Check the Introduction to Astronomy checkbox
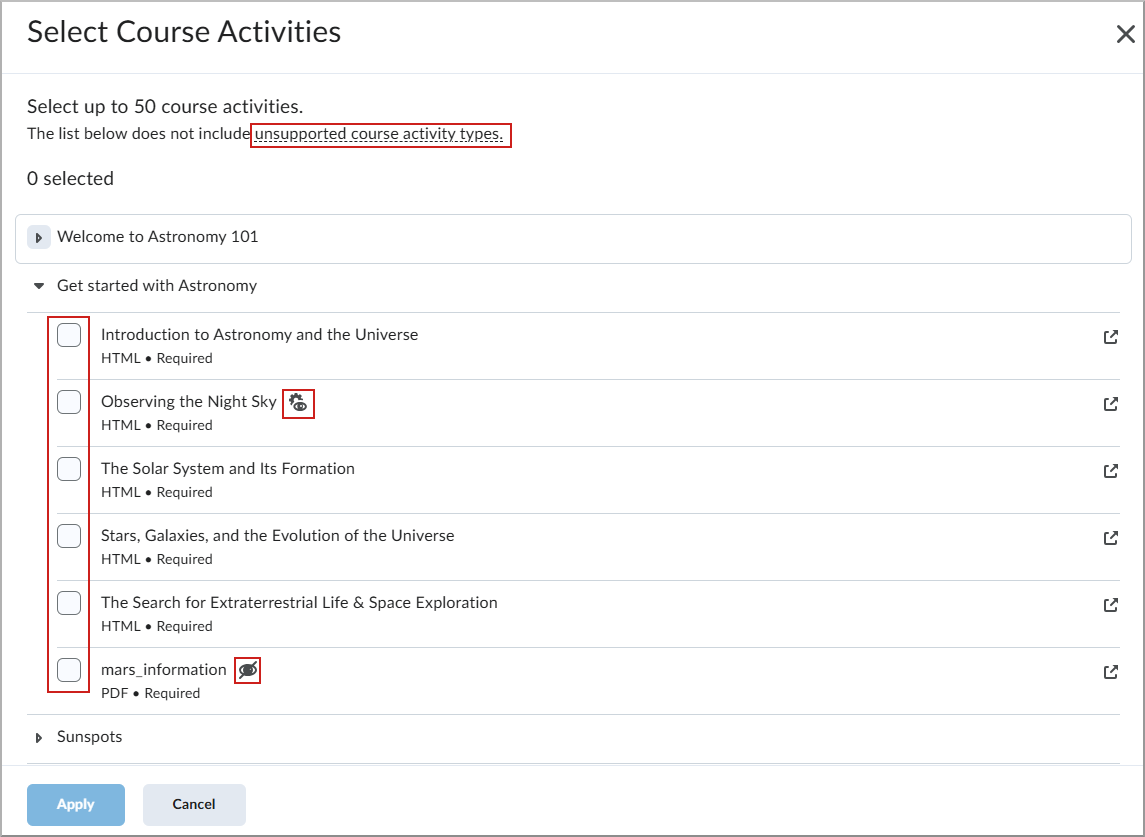The image size is (1145, 837). pyautogui.click(x=69, y=334)
